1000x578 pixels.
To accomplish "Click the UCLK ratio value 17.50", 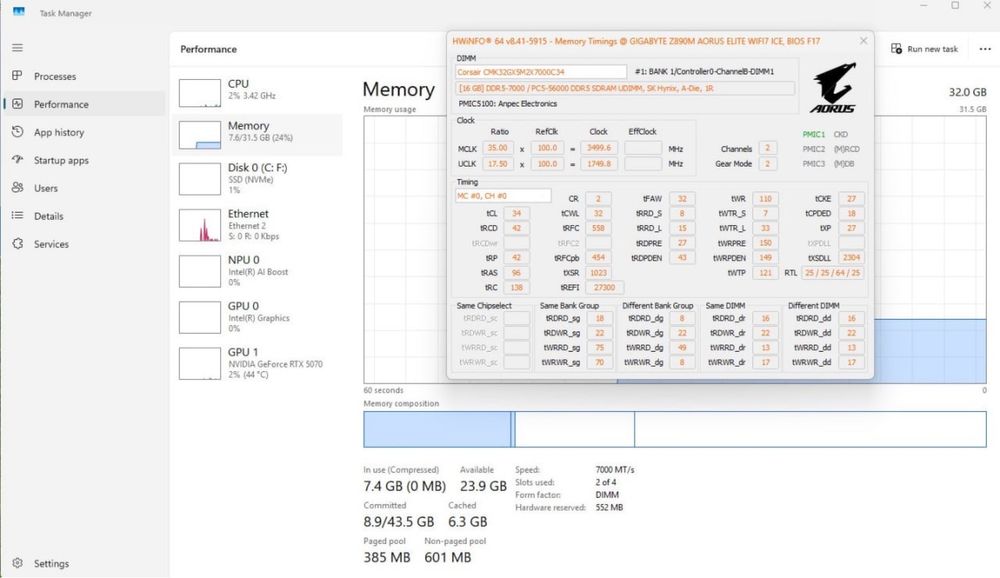I will pyautogui.click(x=497, y=164).
